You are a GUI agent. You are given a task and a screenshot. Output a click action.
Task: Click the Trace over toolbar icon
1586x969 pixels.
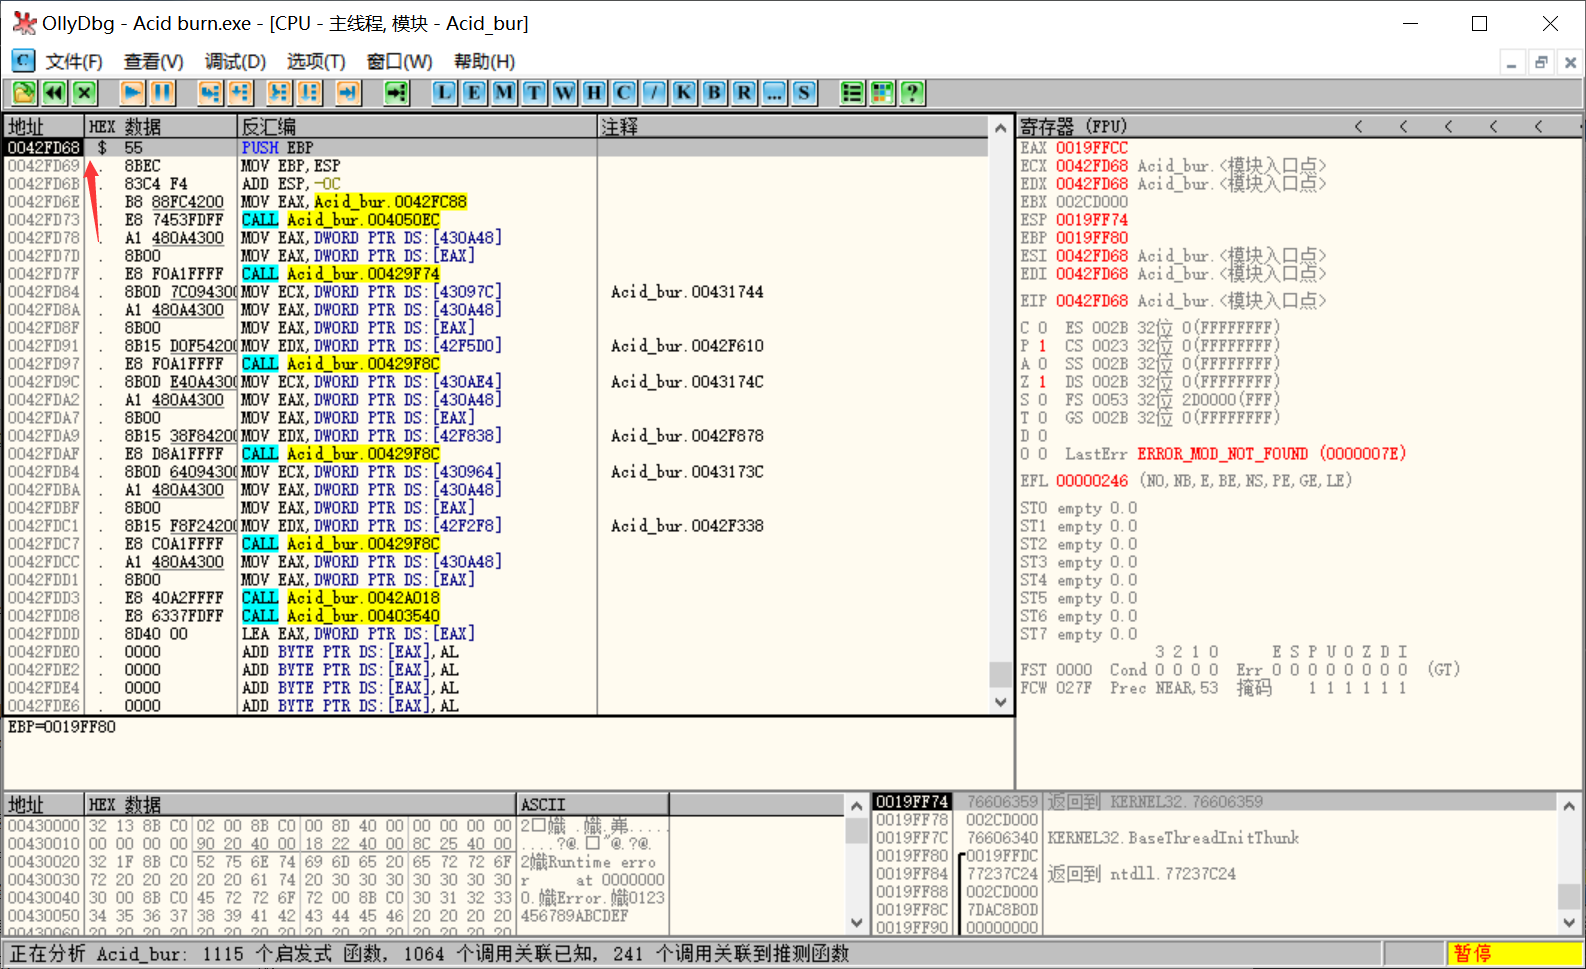point(309,93)
